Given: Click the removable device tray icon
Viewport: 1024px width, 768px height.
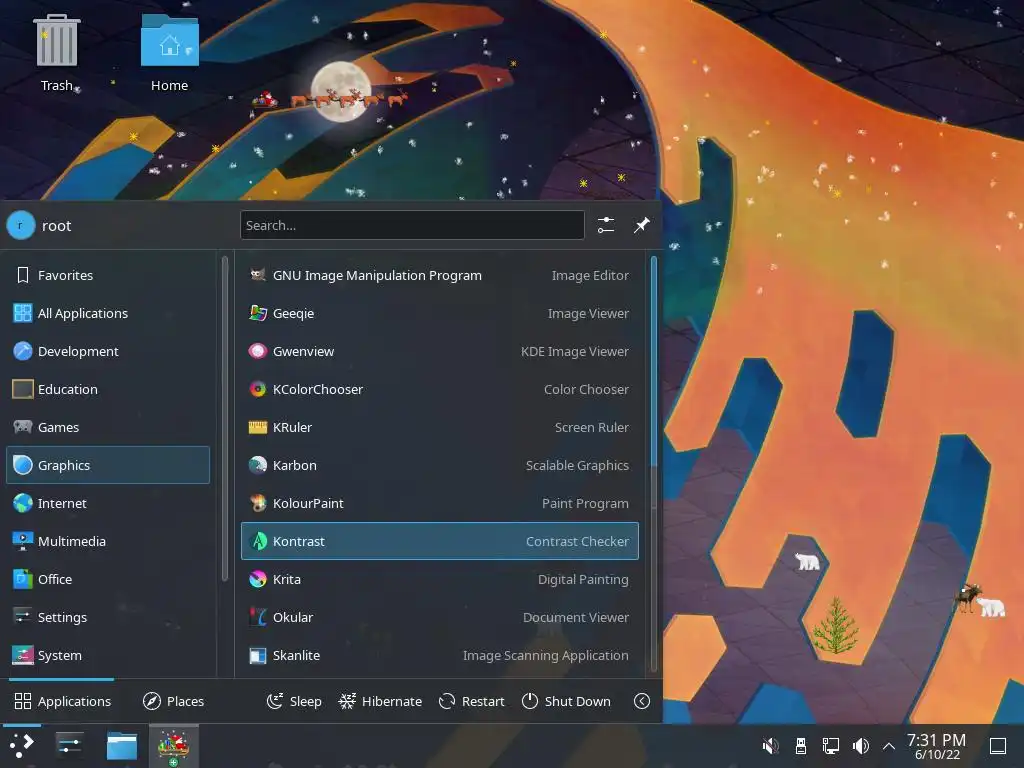Looking at the screenshot, I should pyautogui.click(x=801, y=746).
